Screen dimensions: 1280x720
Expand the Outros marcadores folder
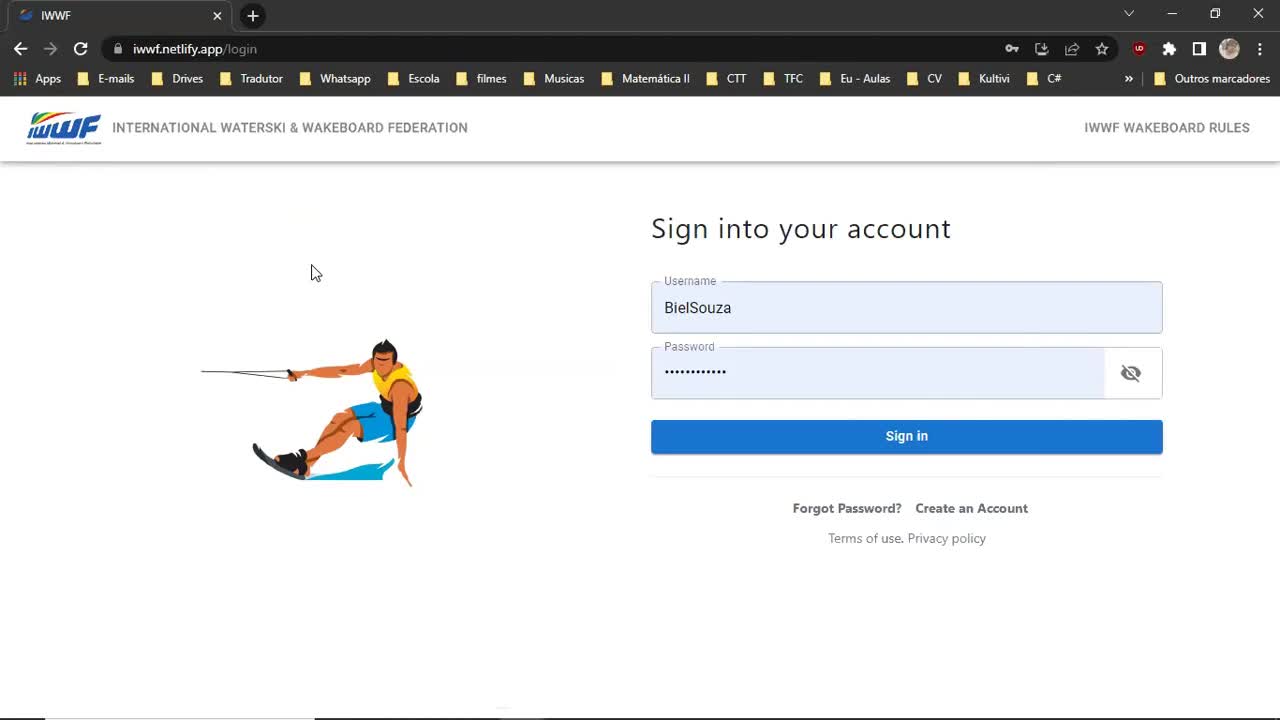click(1211, 78)
